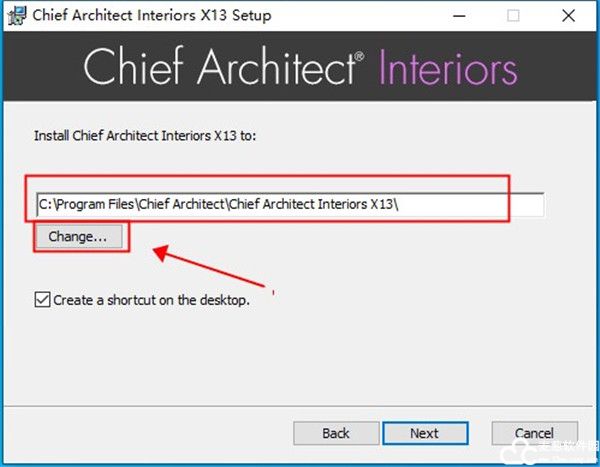
Task: Click the maximize window button
Action: coord(513,16)
